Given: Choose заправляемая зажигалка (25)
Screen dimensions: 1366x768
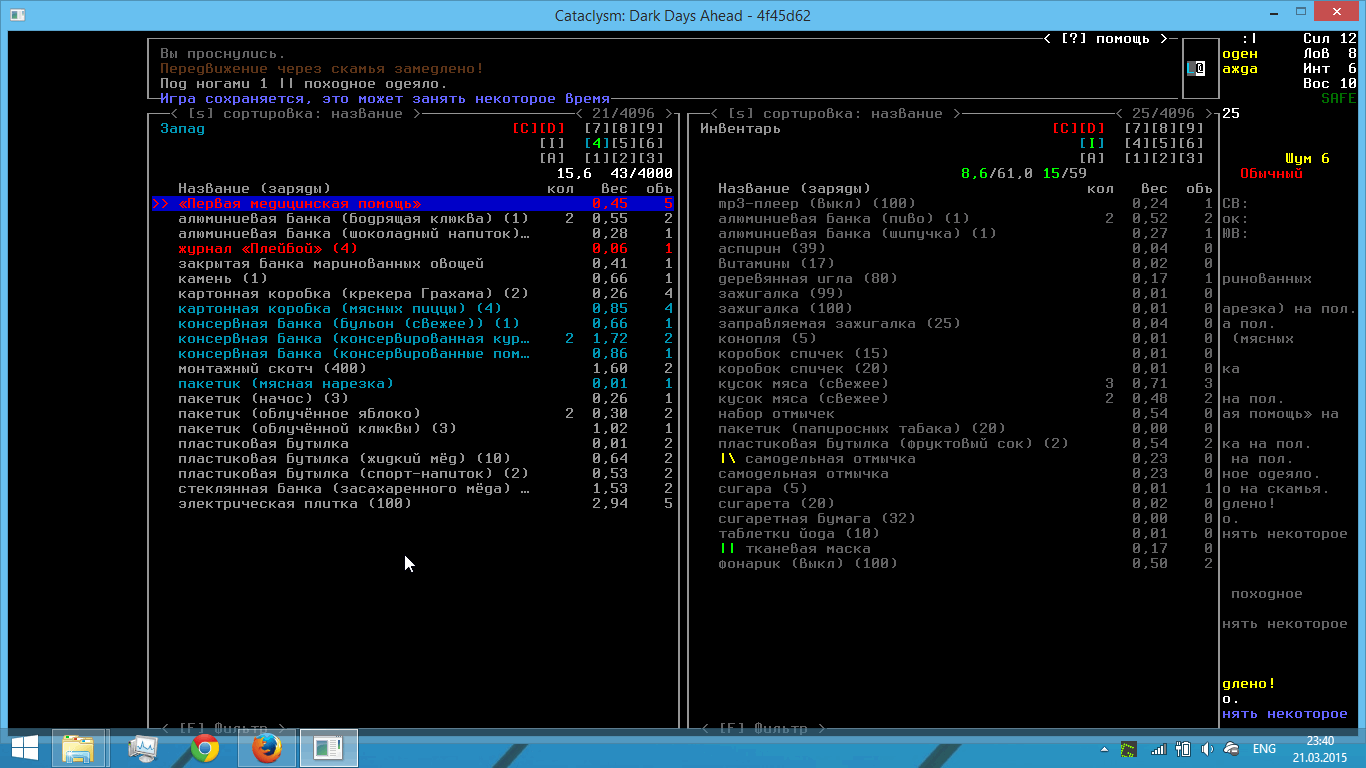Looking at the screenshot, I should click(x=953, y=324).
